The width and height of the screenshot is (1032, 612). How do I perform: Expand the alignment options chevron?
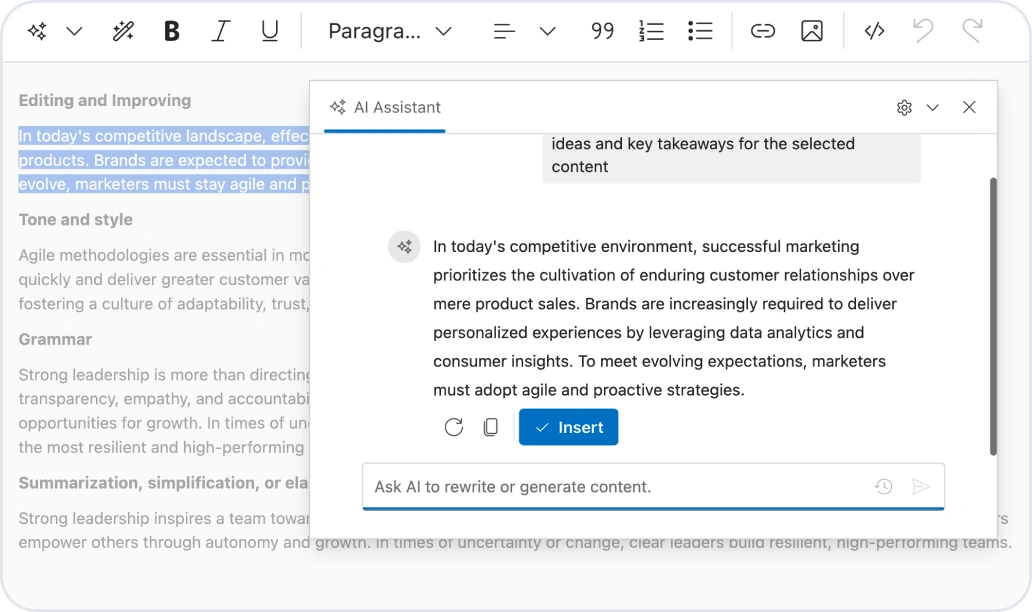click(x=547, y=31)
